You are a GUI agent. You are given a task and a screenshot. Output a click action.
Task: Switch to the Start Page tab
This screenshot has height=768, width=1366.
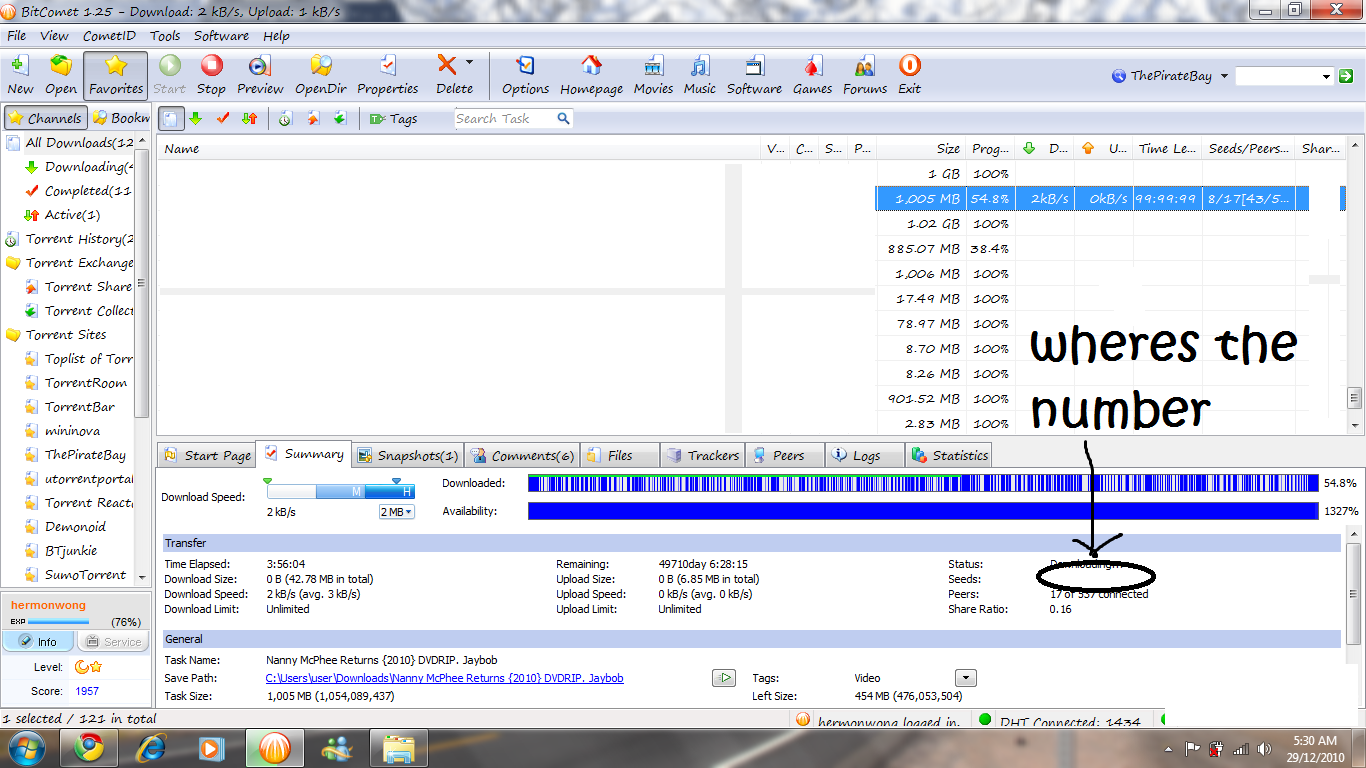click(206, 455)
